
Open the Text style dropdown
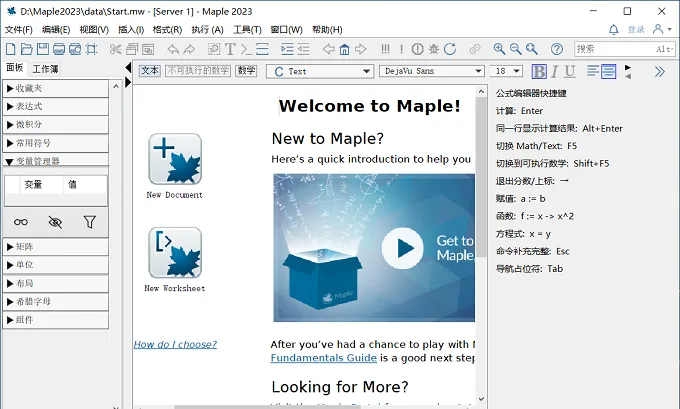[320, 71]
